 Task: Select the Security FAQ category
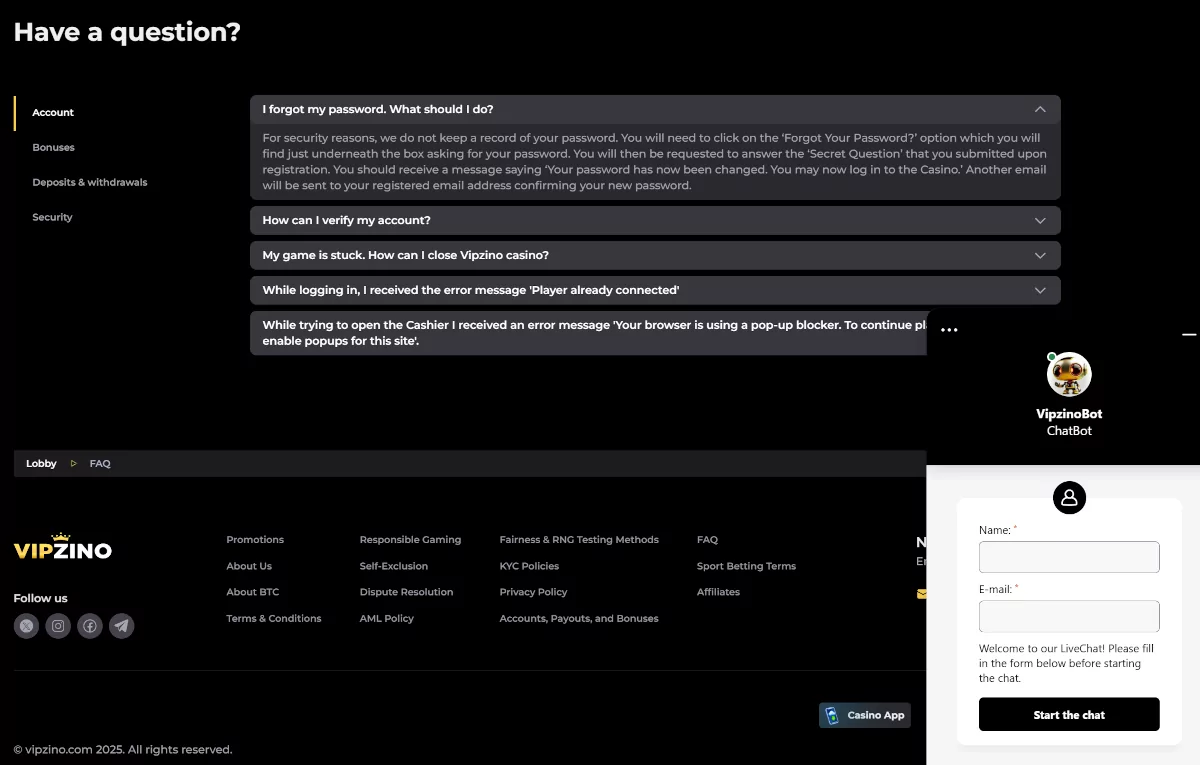[x=52, y=218]
